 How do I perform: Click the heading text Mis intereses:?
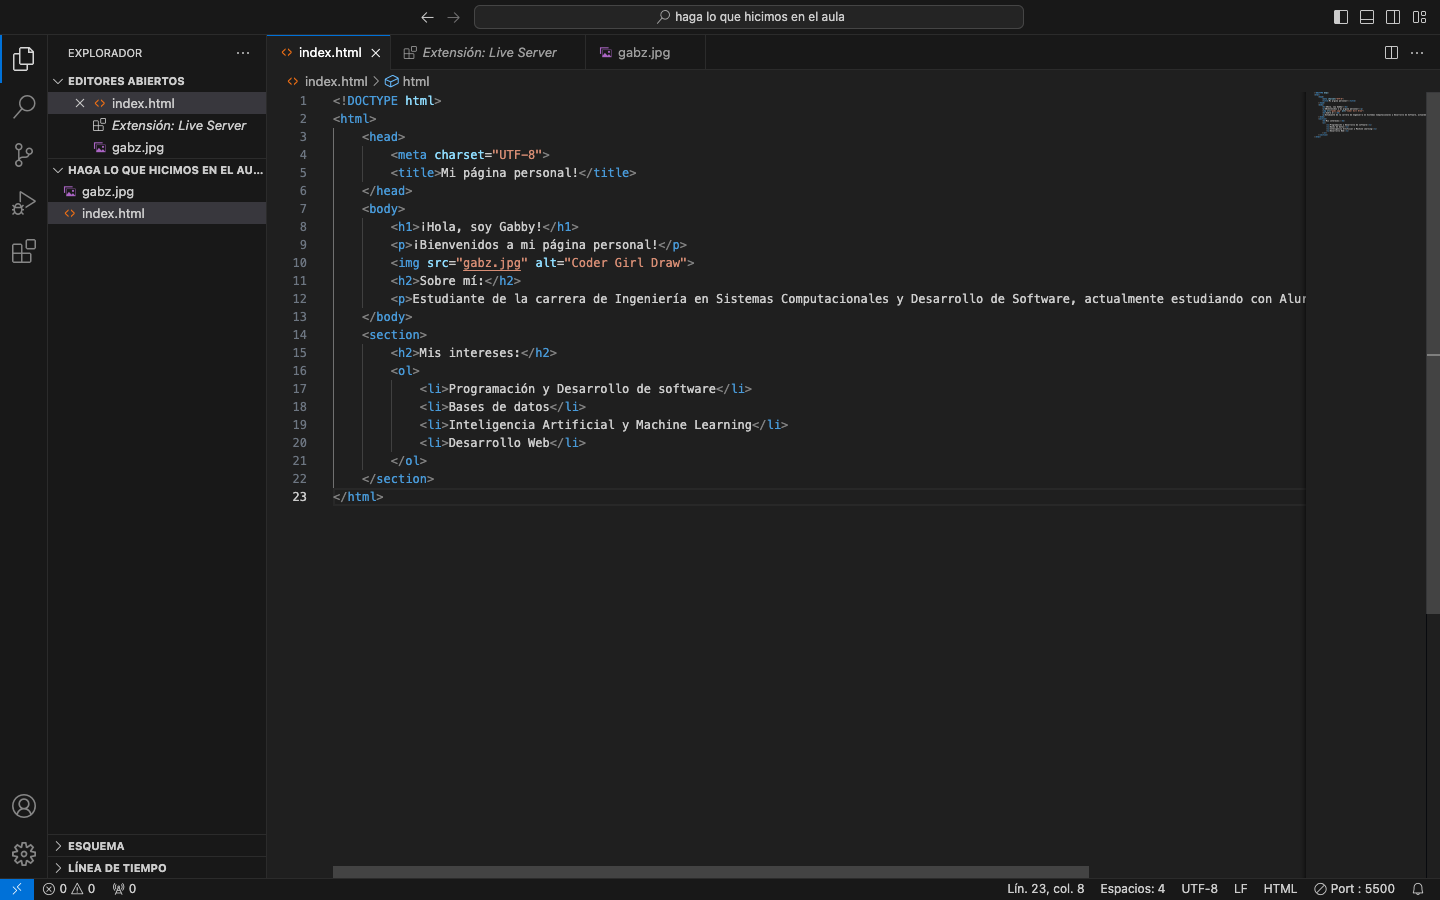(x=470, y=353)
